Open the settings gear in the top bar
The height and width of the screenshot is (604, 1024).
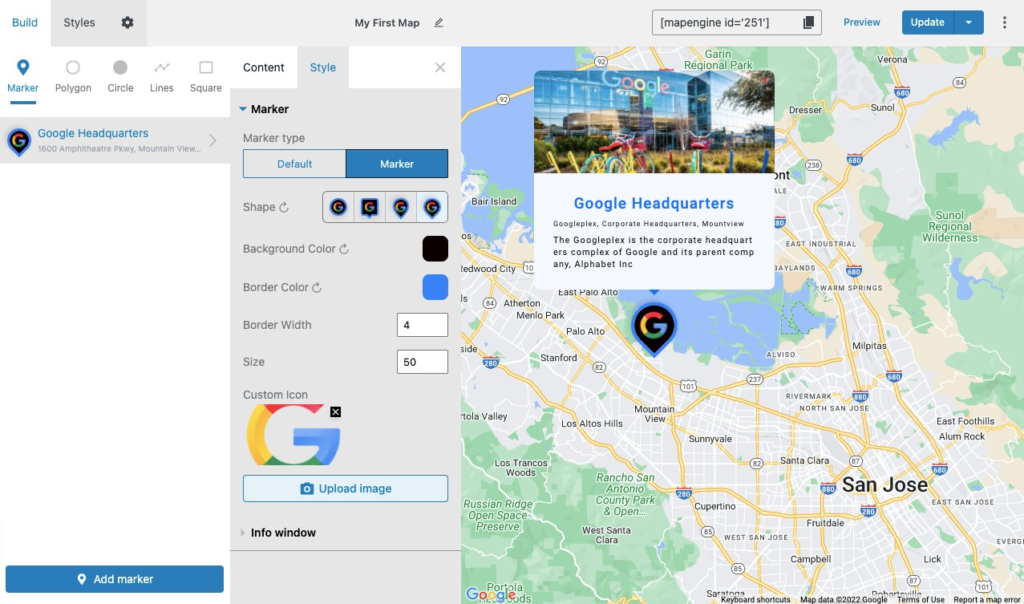click(x=127, y=22)
